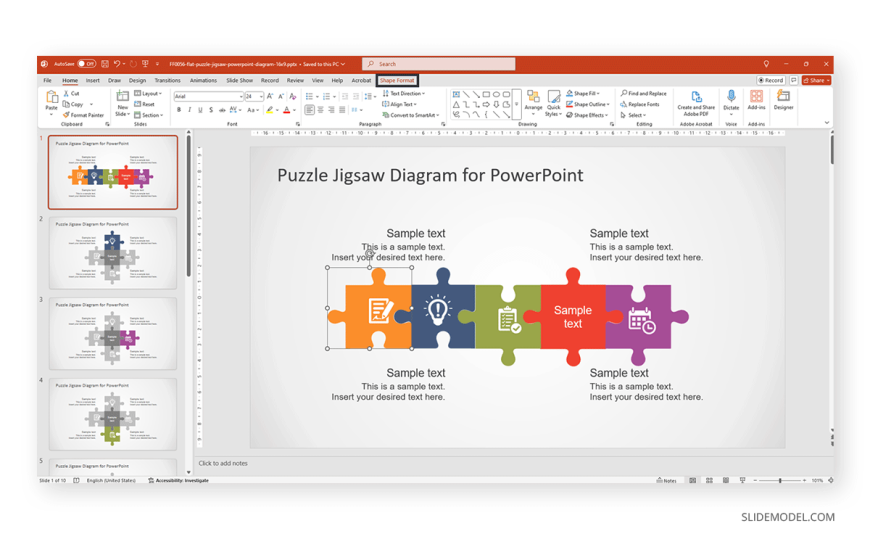This screenshot has width=870, height=539.
Task: Switch to Slide Sorter view
Action: click(709, 480)
